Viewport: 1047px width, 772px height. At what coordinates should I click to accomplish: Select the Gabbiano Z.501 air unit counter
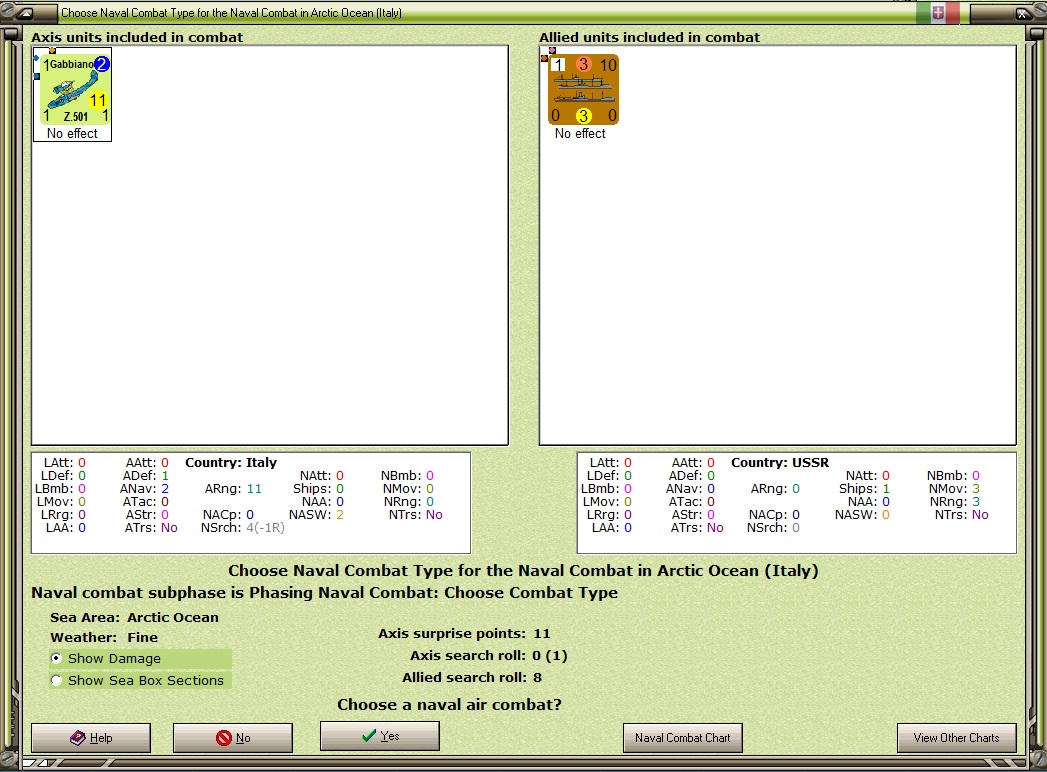point(75,90)
